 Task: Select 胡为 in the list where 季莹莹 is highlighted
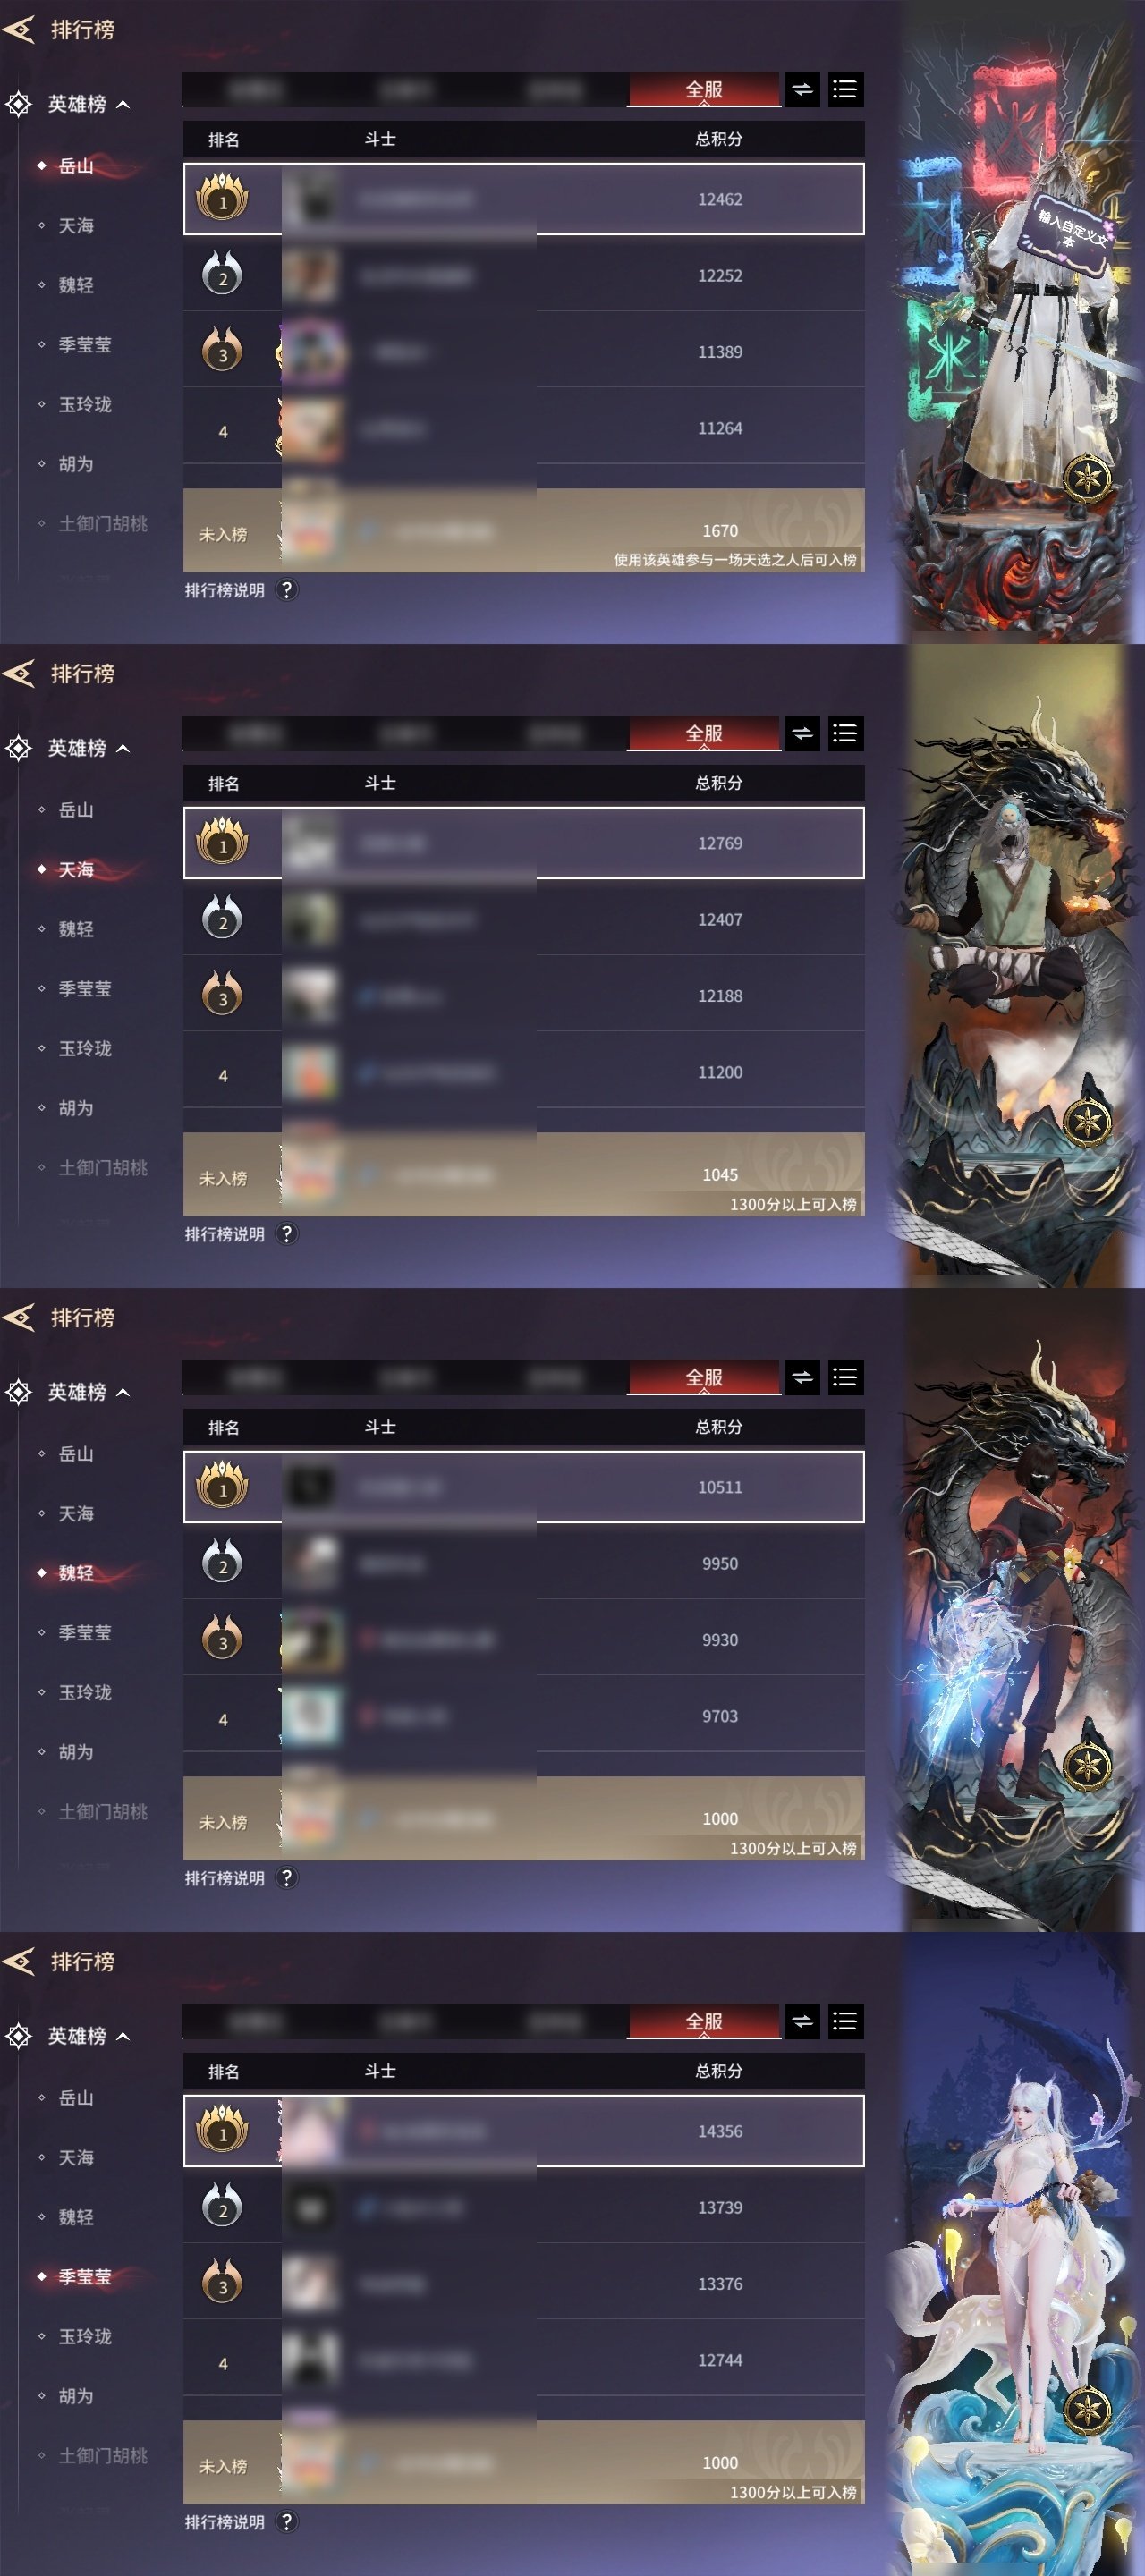click(x=76, y=2396)
